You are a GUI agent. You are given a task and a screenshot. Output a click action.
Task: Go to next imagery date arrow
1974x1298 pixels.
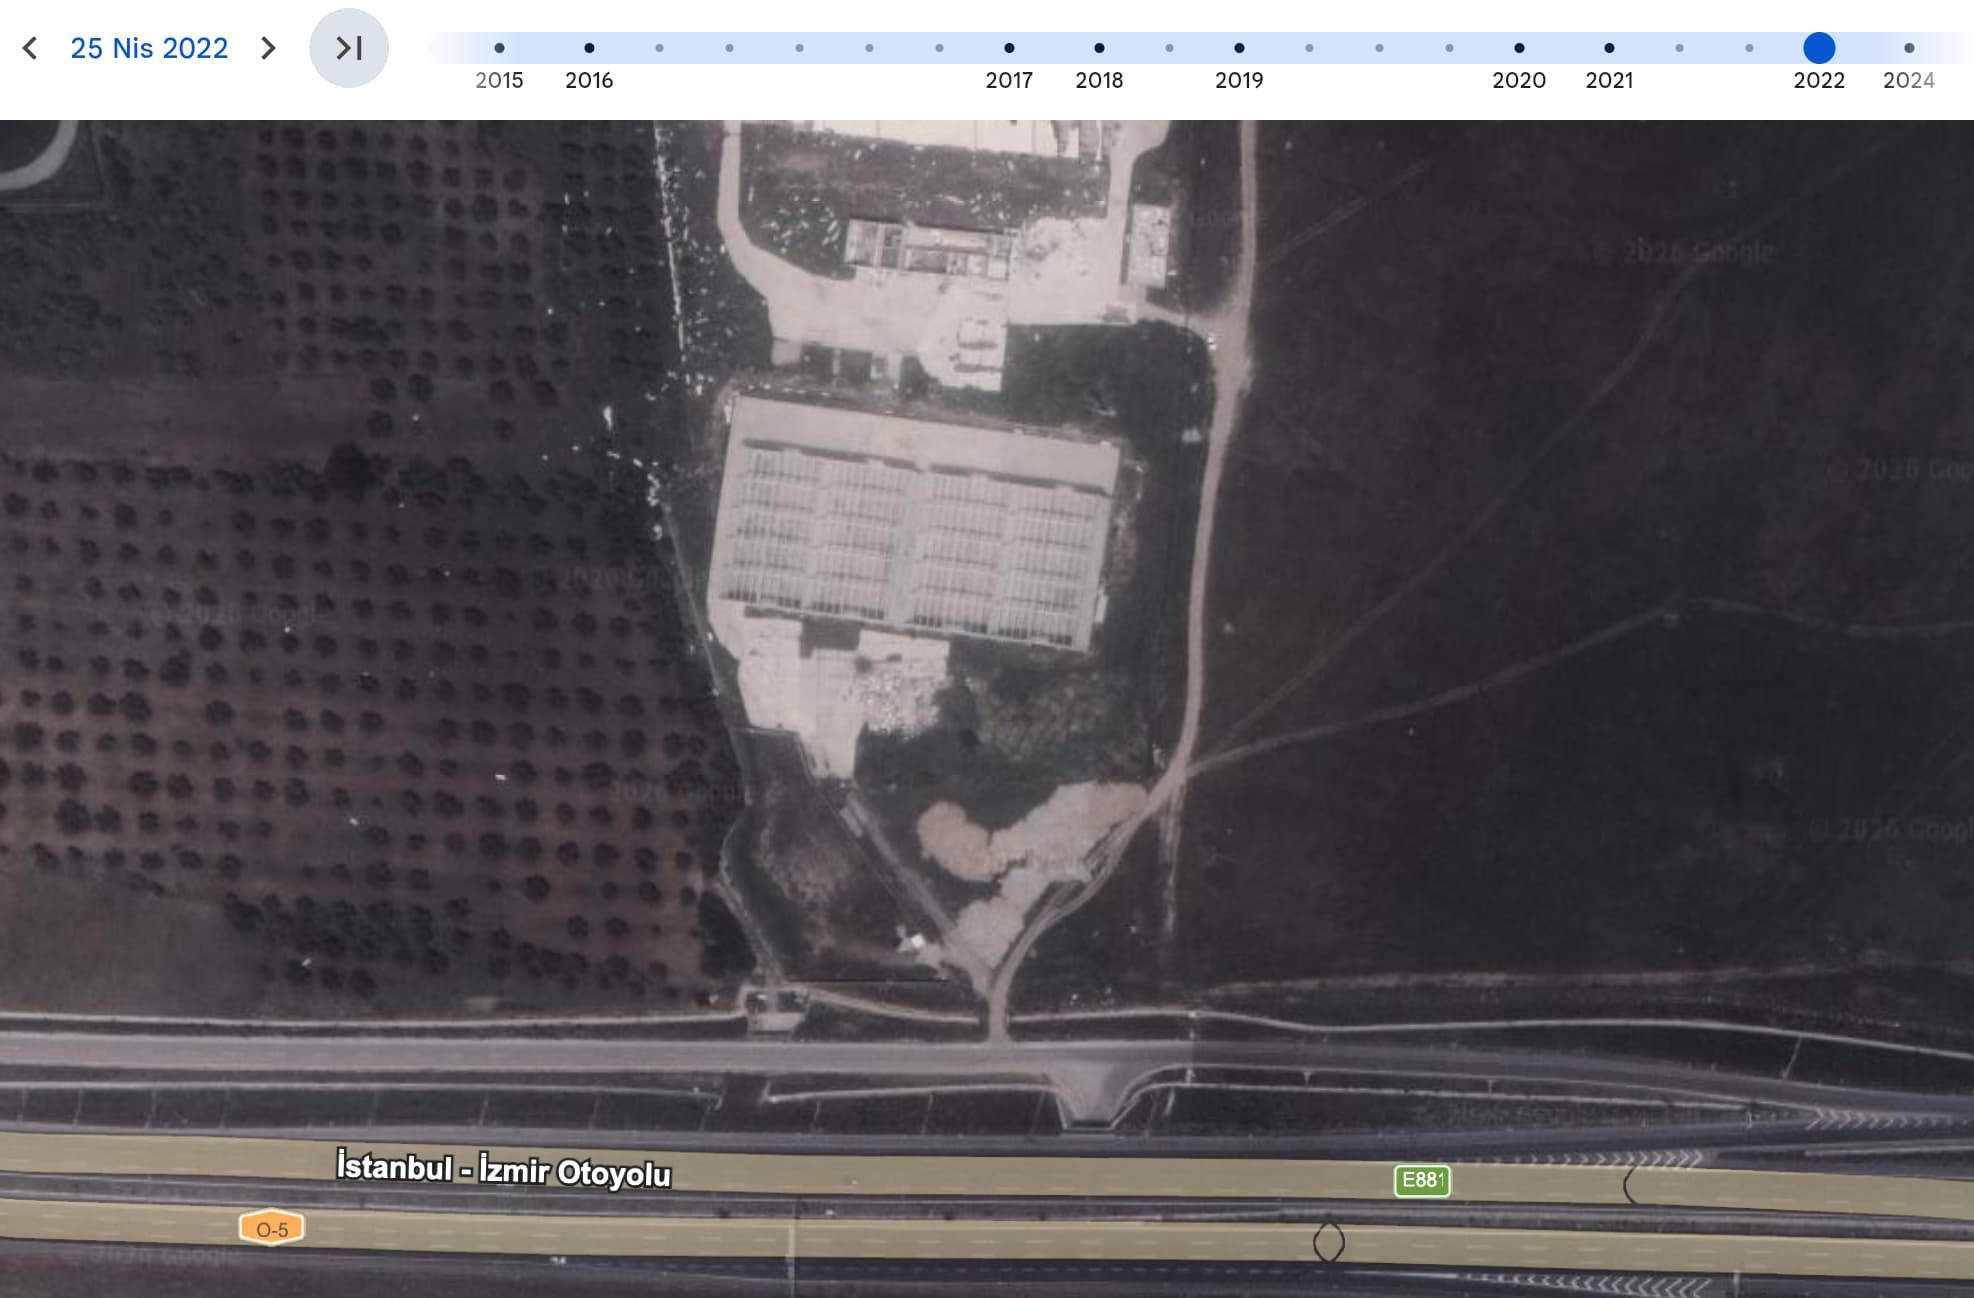coord(267,48)
